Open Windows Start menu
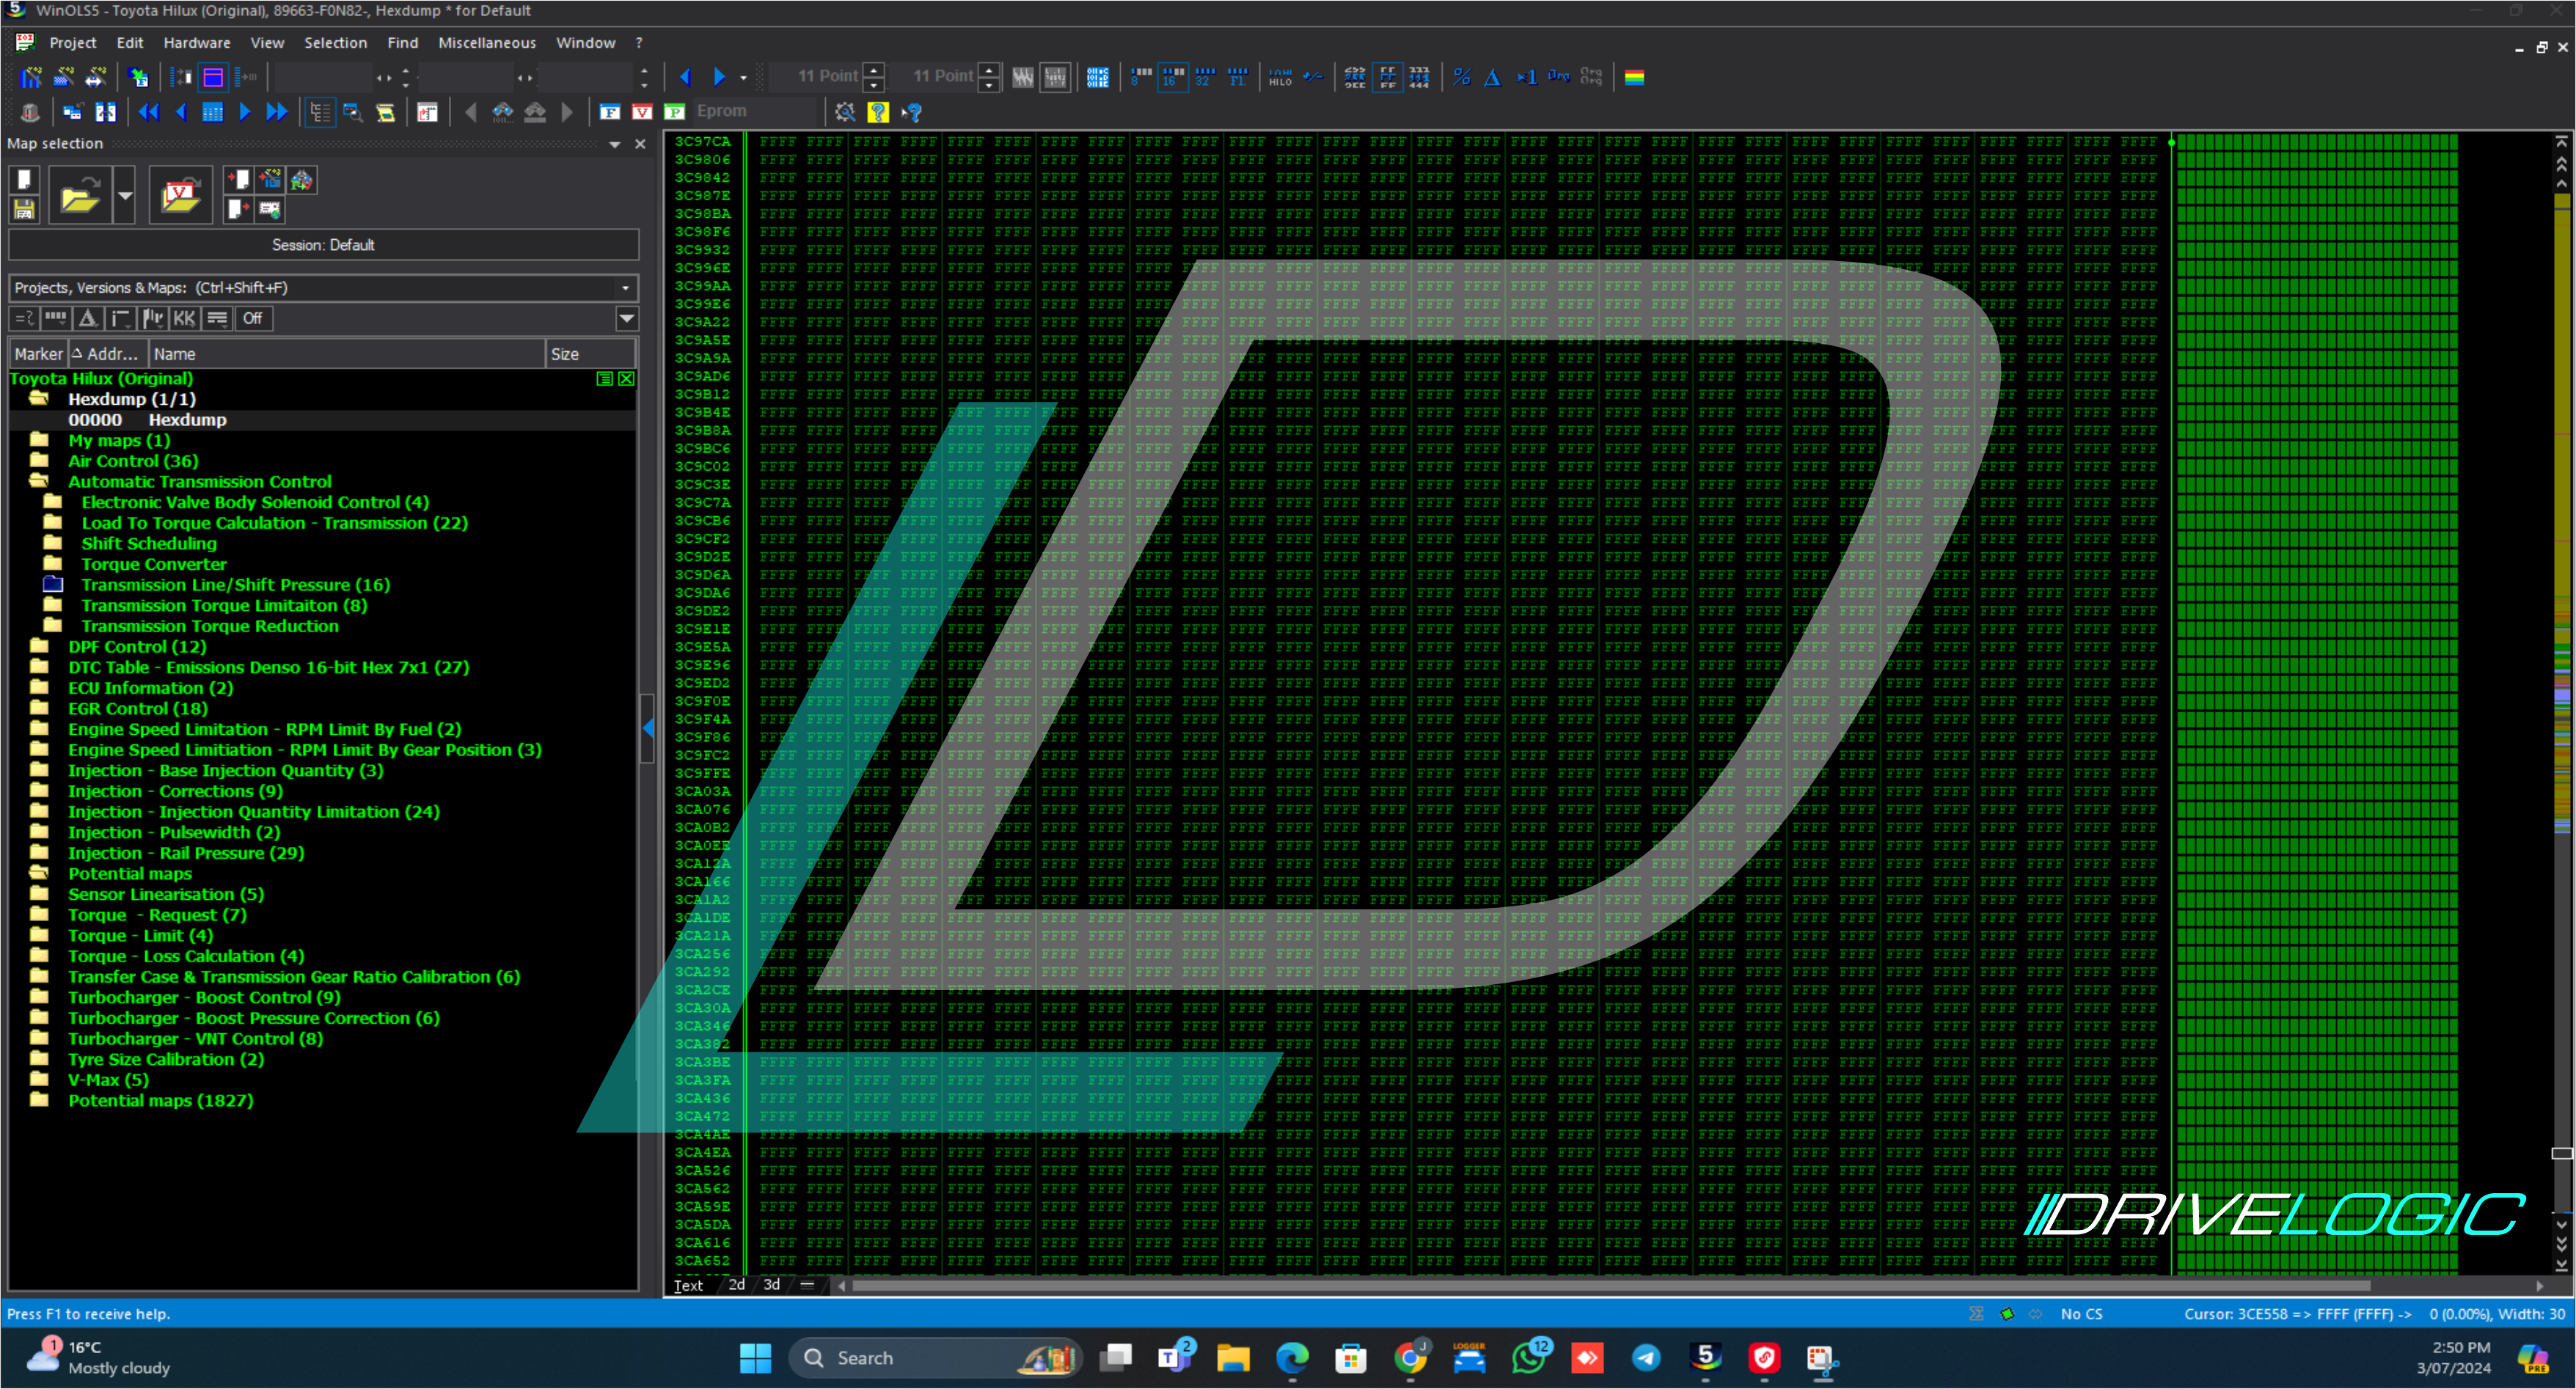Viewport: 2576px width, 1389px height. tap(755, 1358)
